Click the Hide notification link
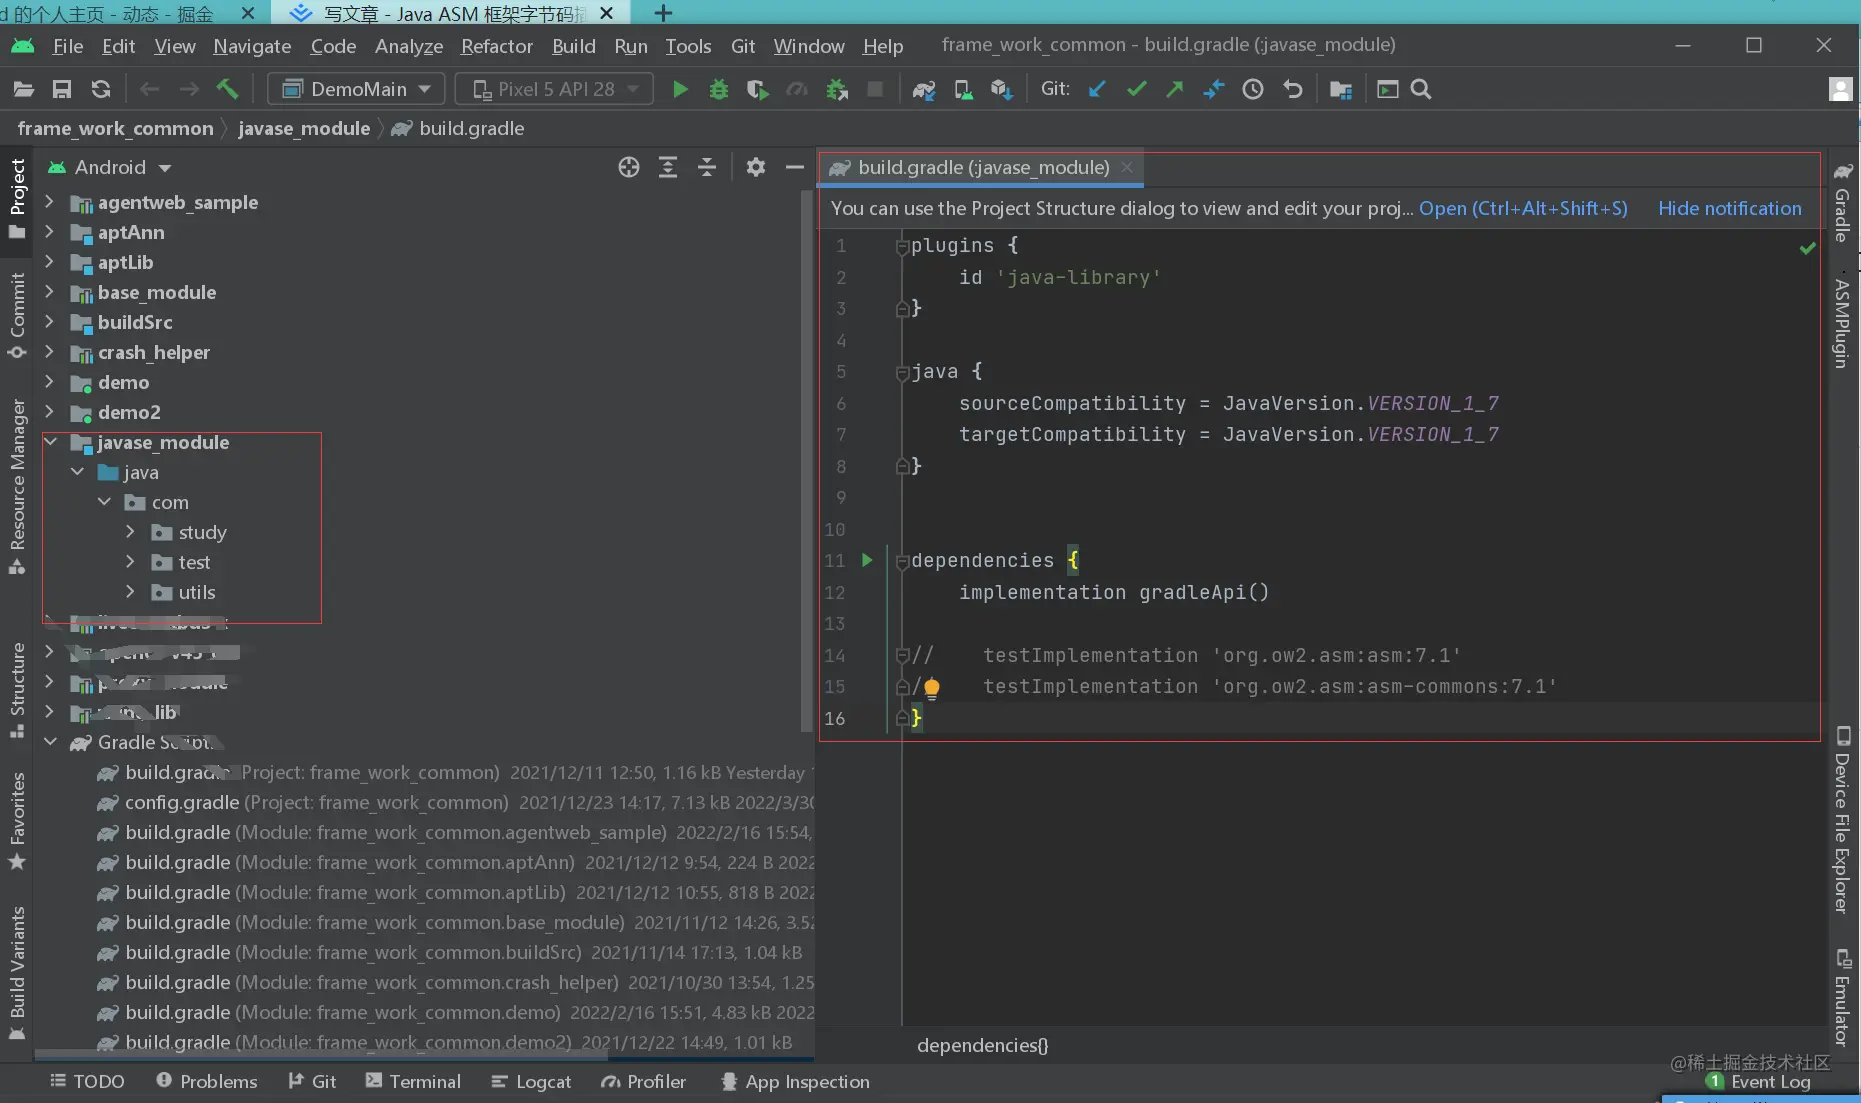Screen dimensions: 1861x1103 [x=1730, y=208]
